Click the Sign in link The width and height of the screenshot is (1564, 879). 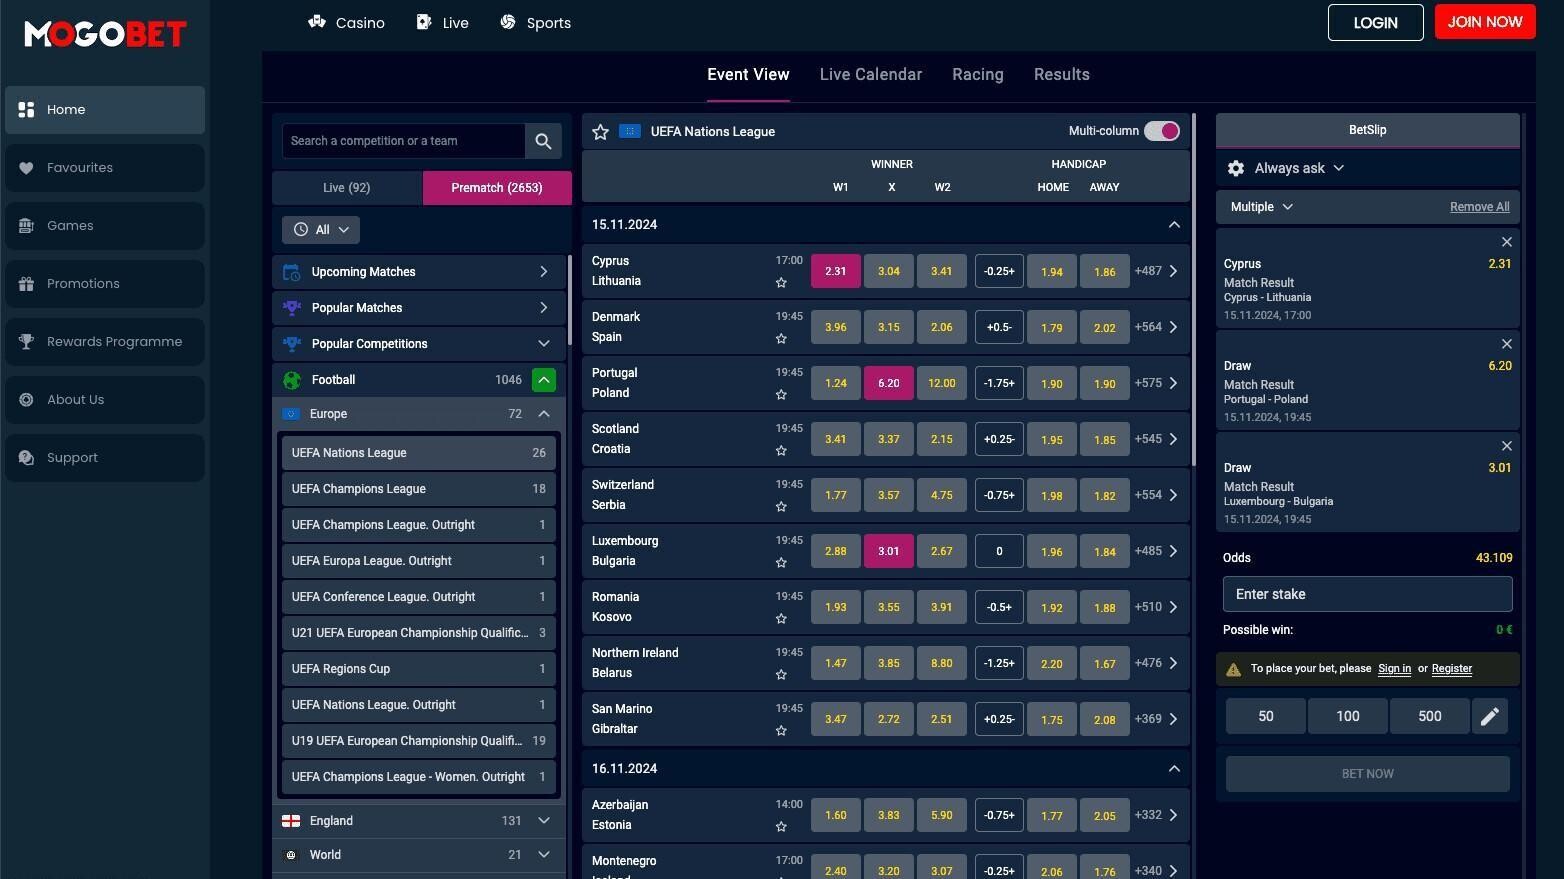(1395, 669)
